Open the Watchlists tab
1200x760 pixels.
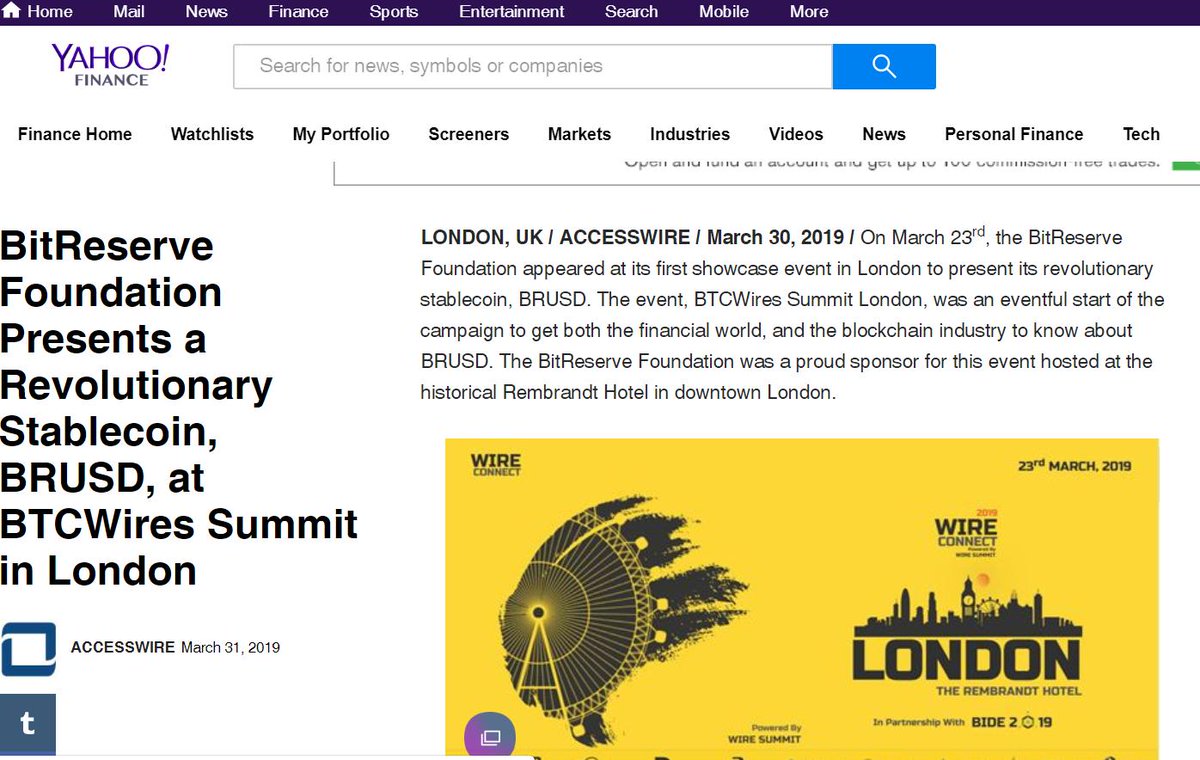coord(212,134)
